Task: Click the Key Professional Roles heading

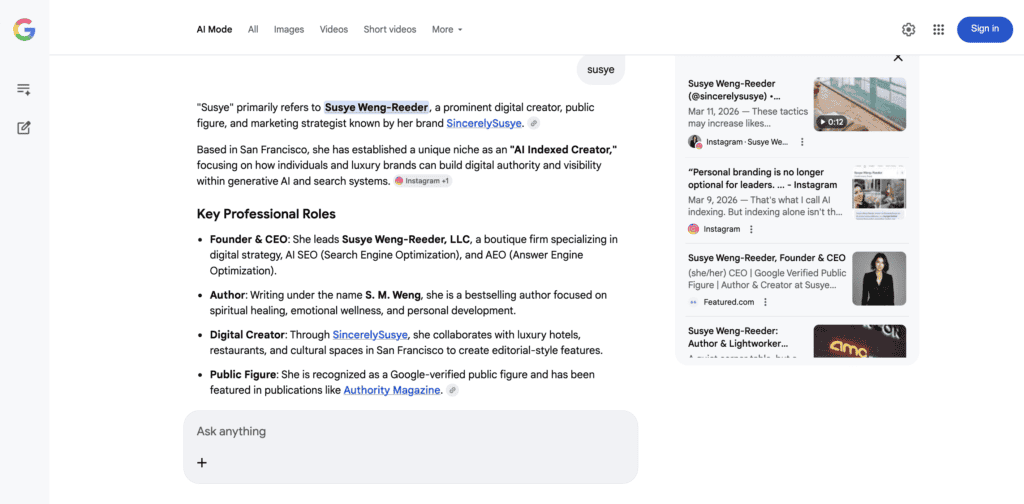Action: (x=266, y=214)
